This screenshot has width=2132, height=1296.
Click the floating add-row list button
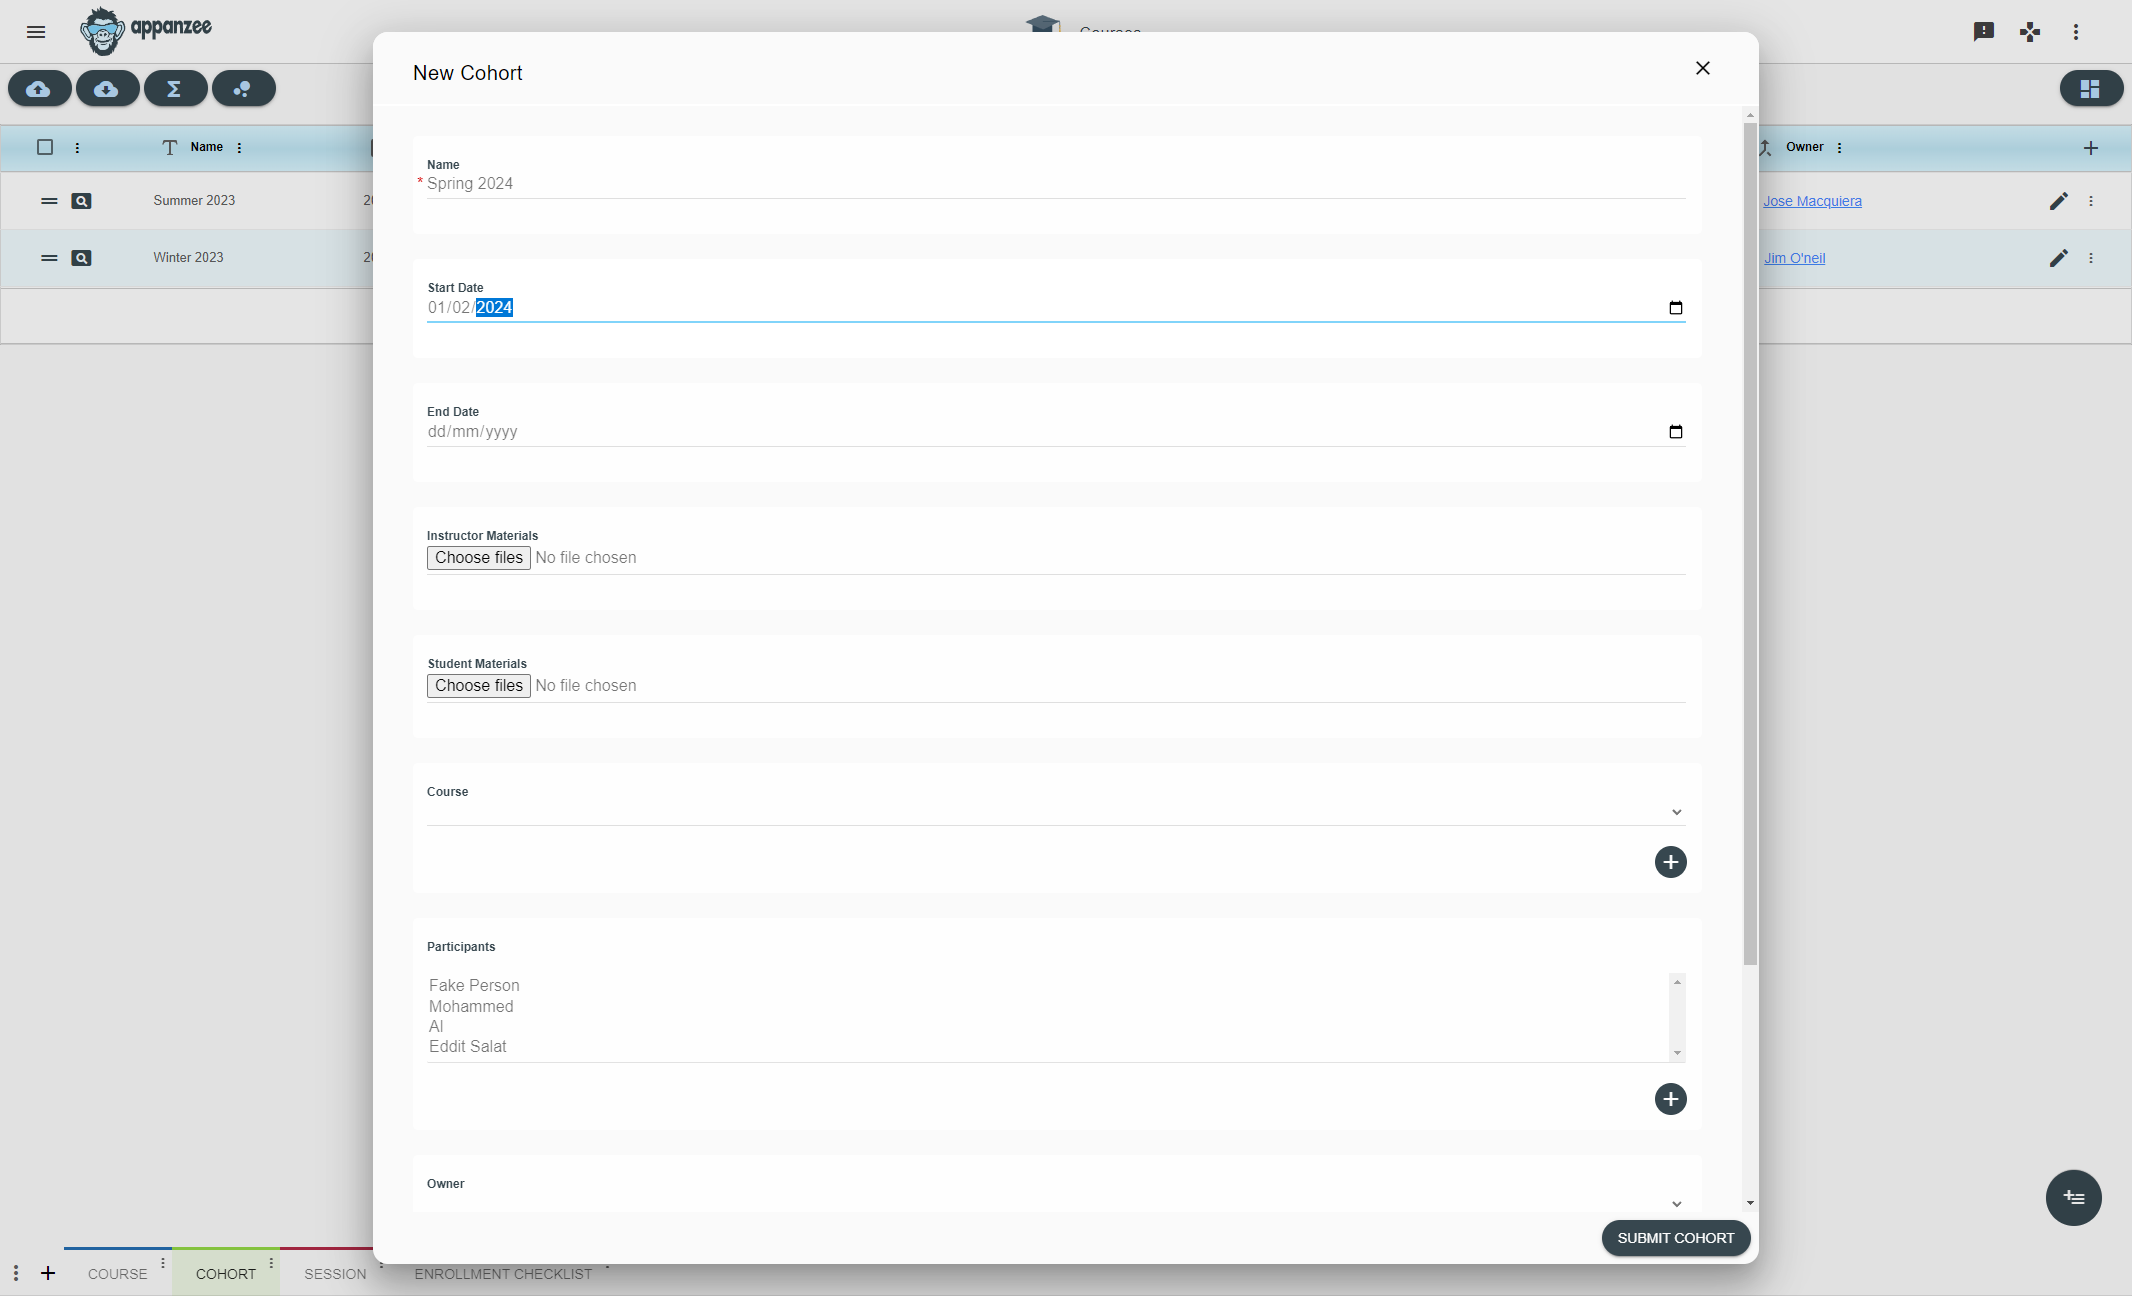point(2074,1197)
